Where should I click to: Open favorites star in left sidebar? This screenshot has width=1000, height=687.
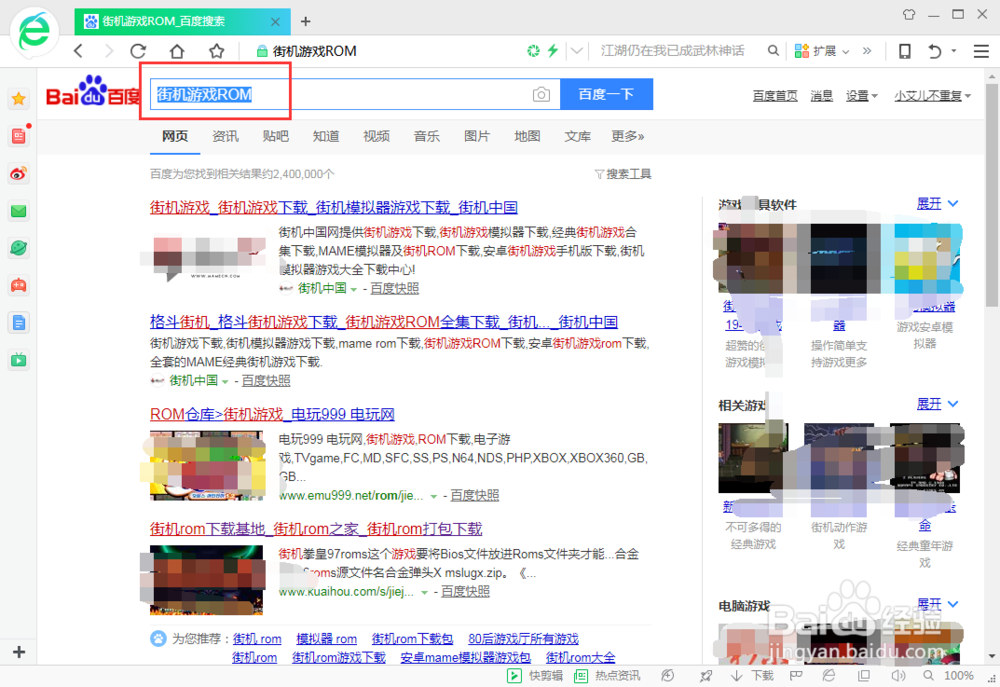click(x=18, y=99)
